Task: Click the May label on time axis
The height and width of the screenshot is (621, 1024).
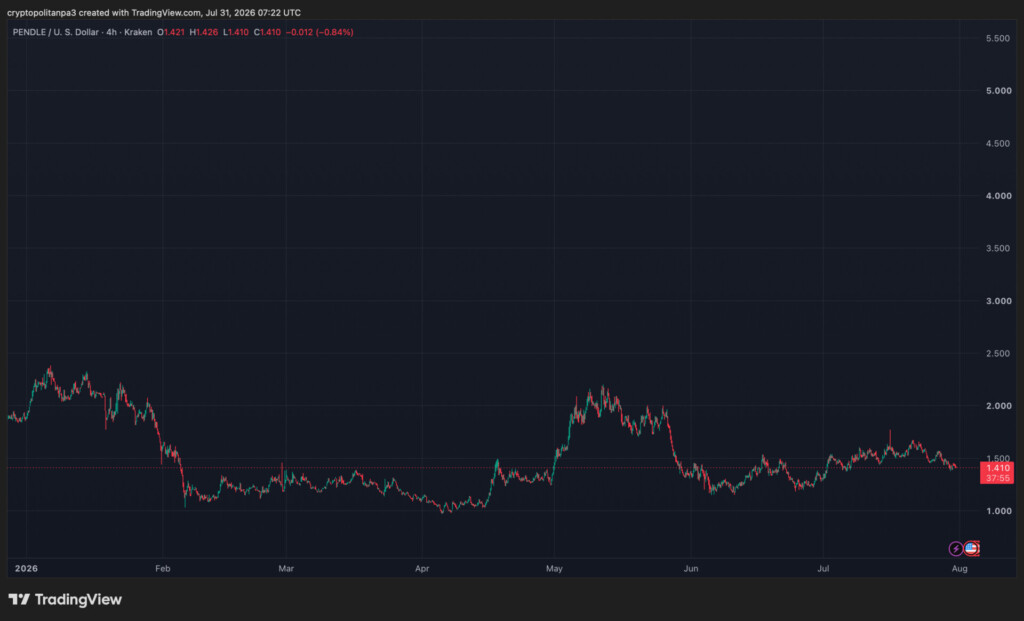Action: (x=554, y=569)
